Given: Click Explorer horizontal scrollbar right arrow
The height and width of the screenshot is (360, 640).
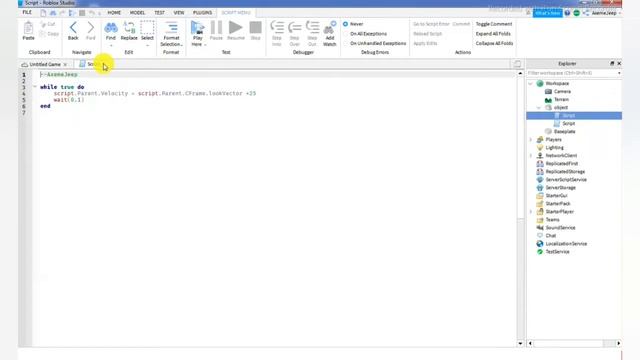Looking at the screenshot, I should coord(618,343).
